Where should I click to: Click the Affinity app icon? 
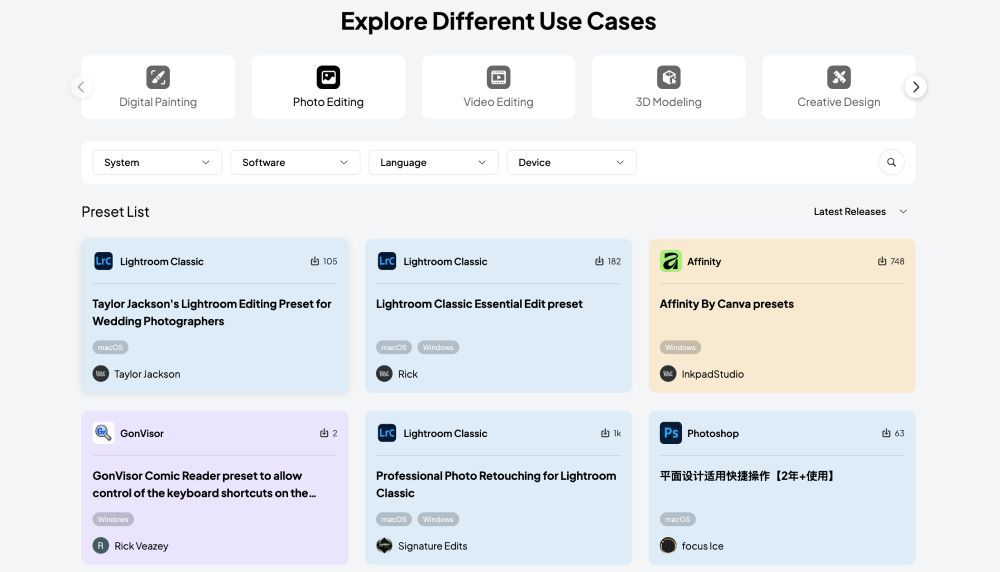670,261
